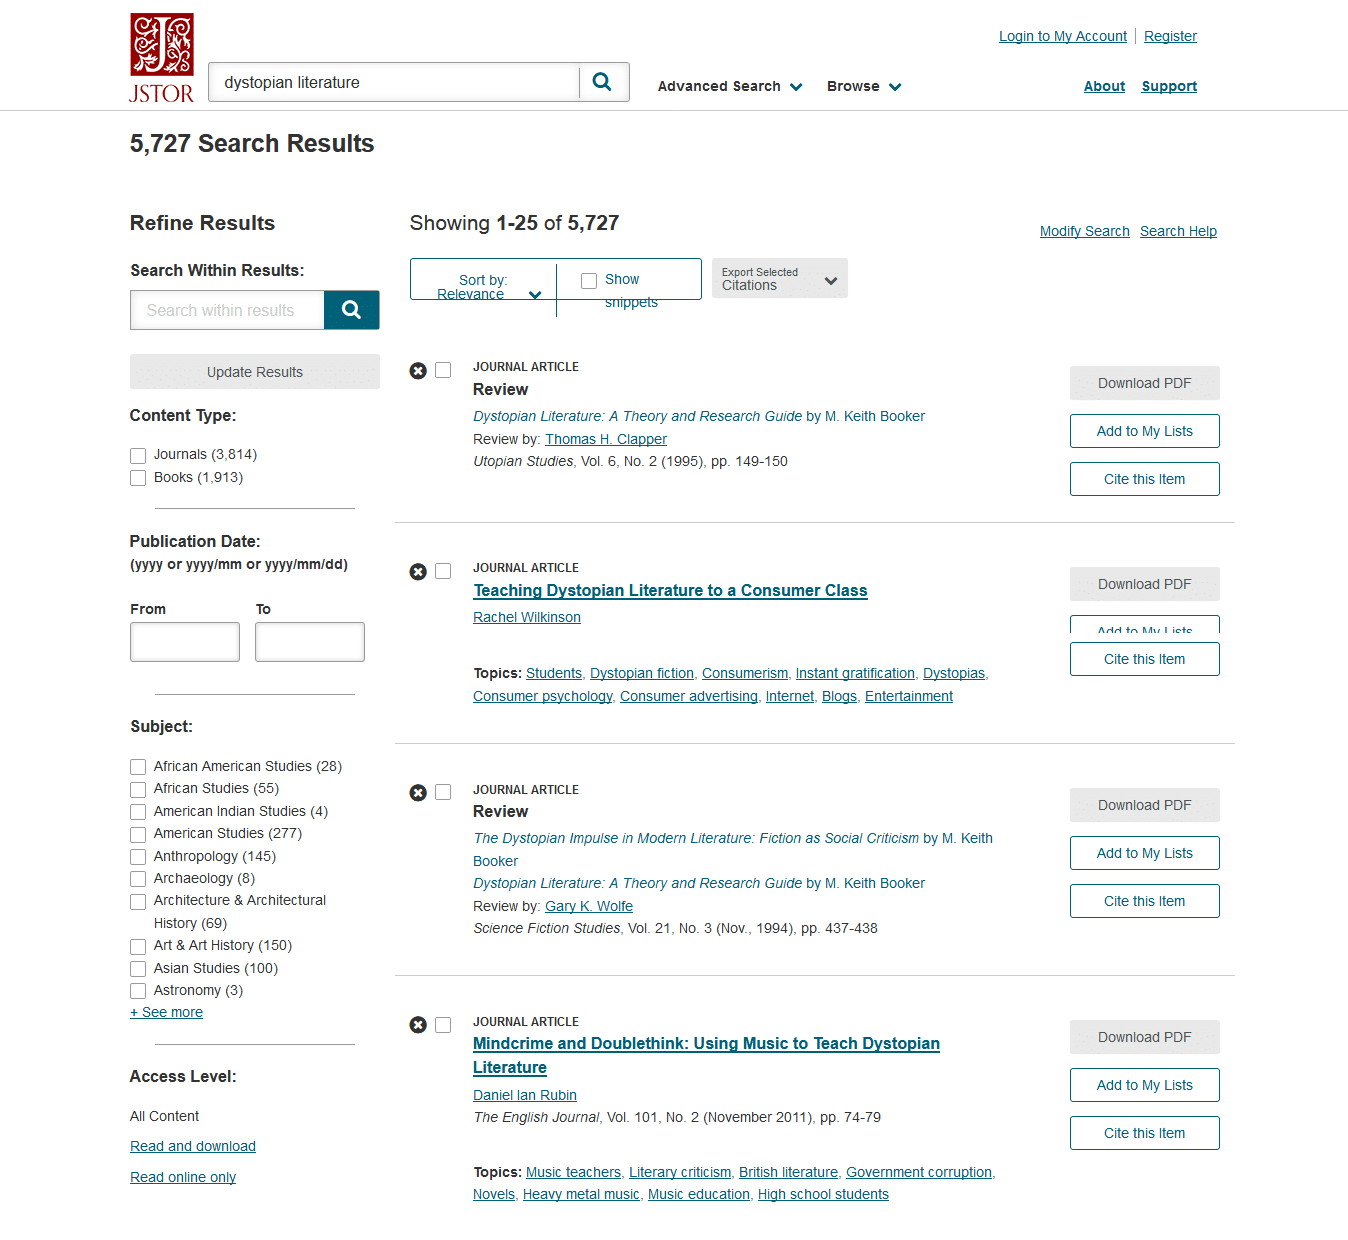
Task: Click author Daniel Ian Rubin
Action: pos(525,1095)
